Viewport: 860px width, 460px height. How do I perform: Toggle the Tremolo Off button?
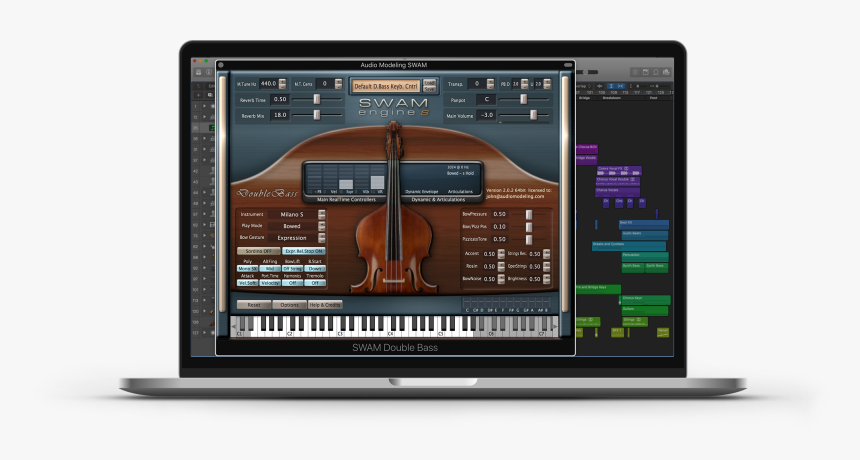click(315, 283)
